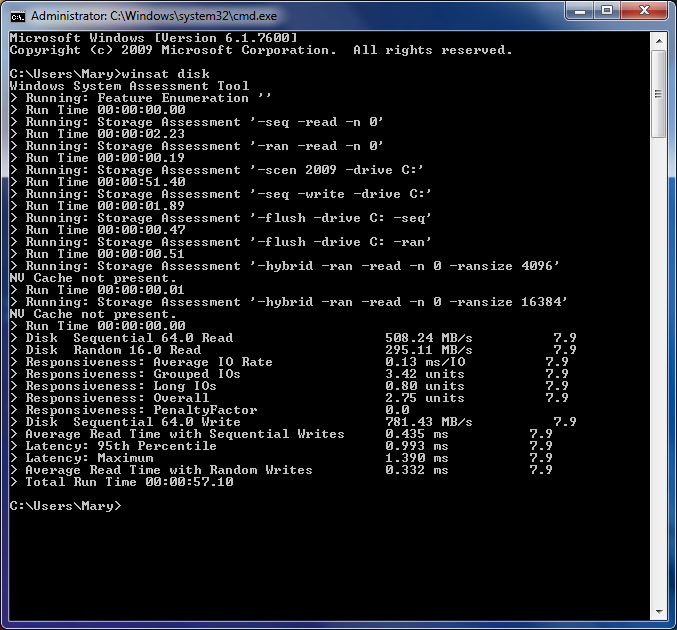Maximize the Command Prompt window

pyautogui.click(x=607, y=11)
